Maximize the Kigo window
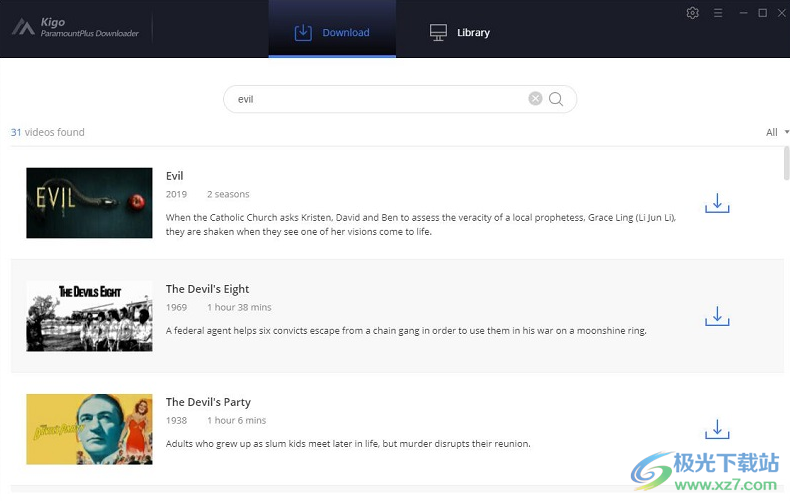790x501 pixels. [x=763, y=13]
